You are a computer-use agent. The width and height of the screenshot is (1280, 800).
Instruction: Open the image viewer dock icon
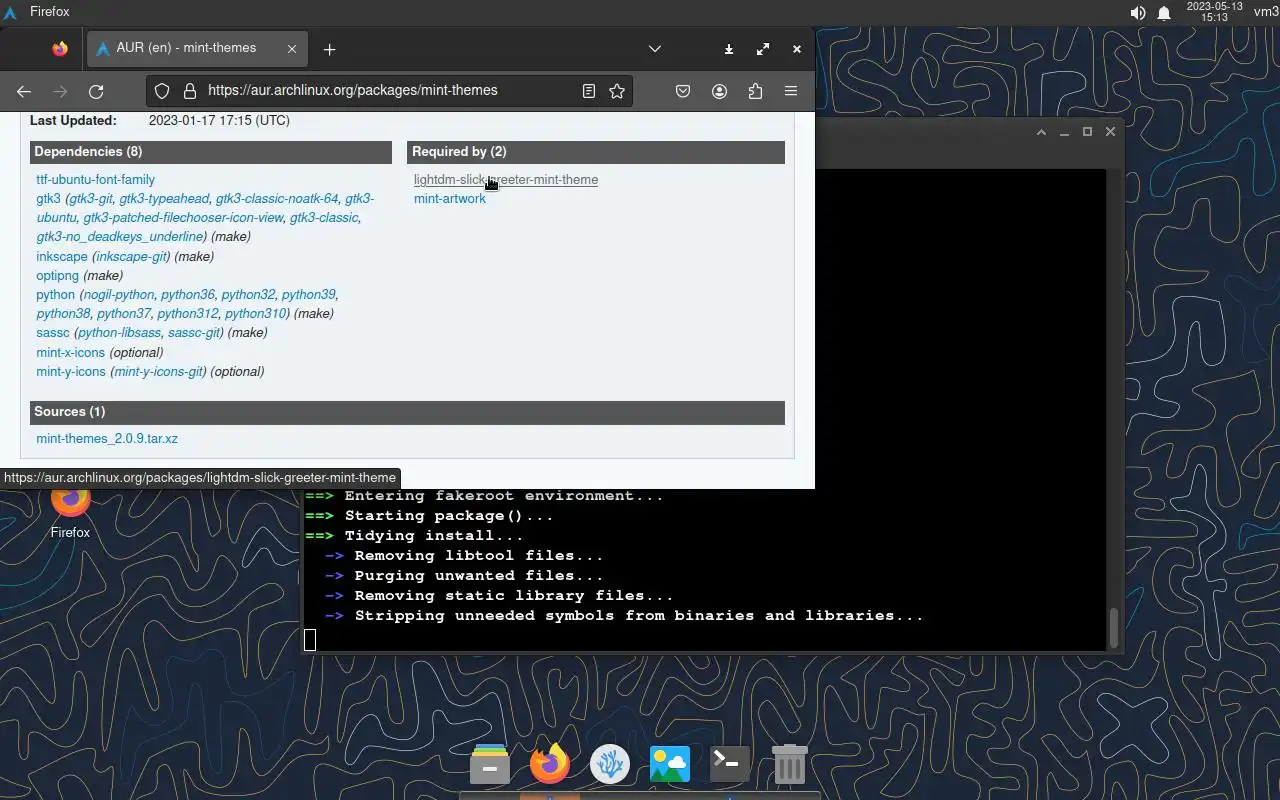pos(670,765)
